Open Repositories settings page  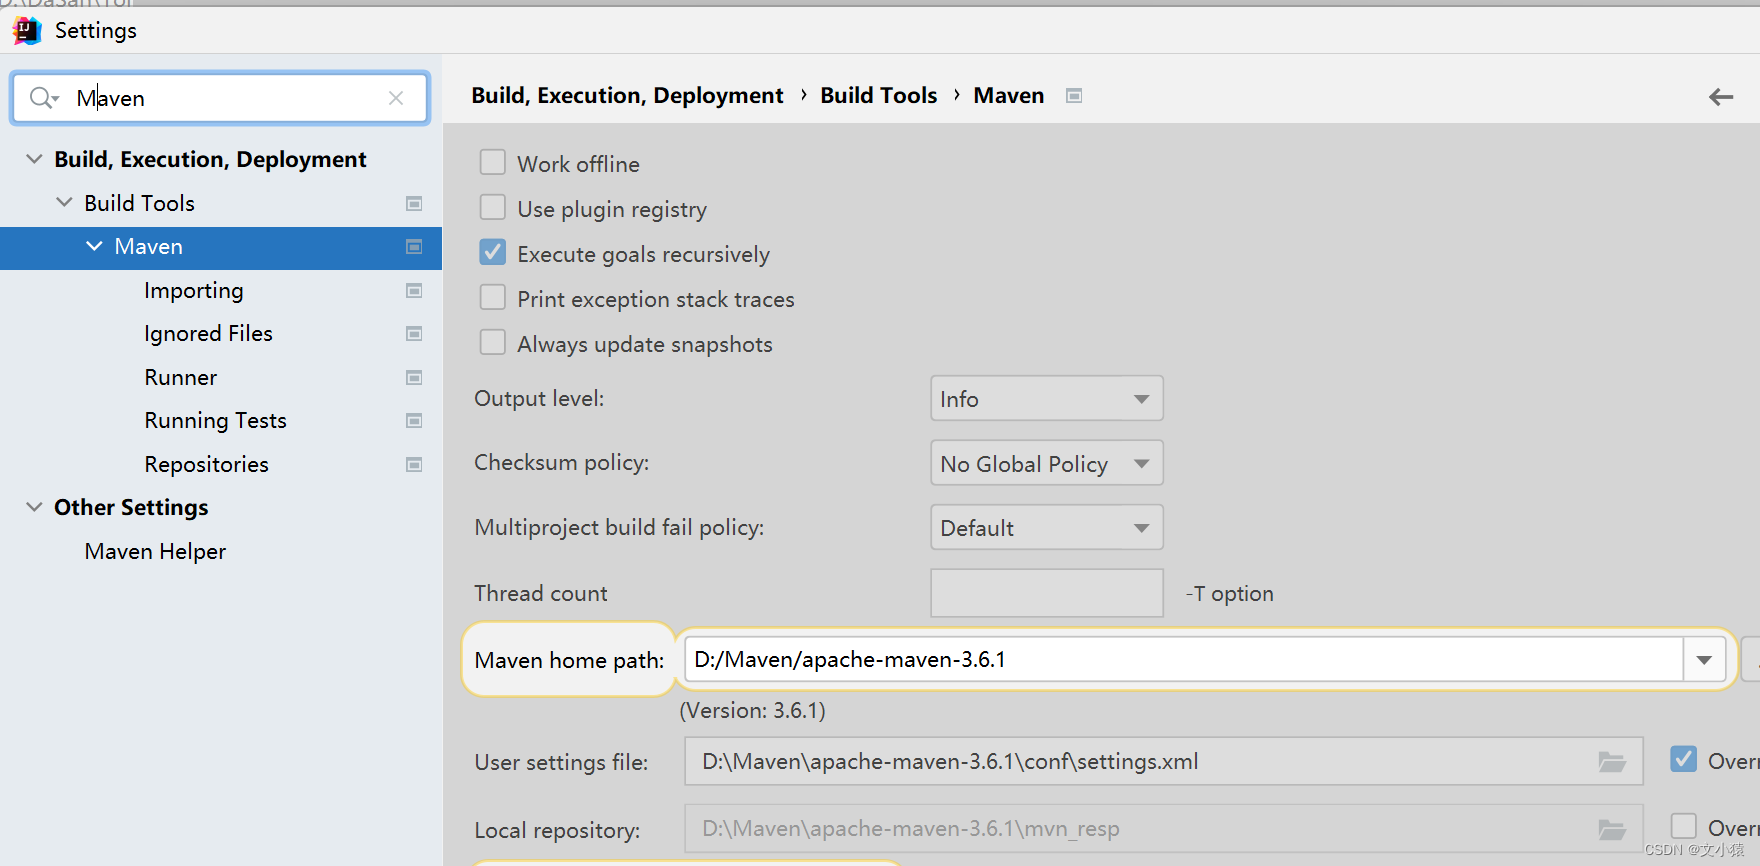point(206,465)
